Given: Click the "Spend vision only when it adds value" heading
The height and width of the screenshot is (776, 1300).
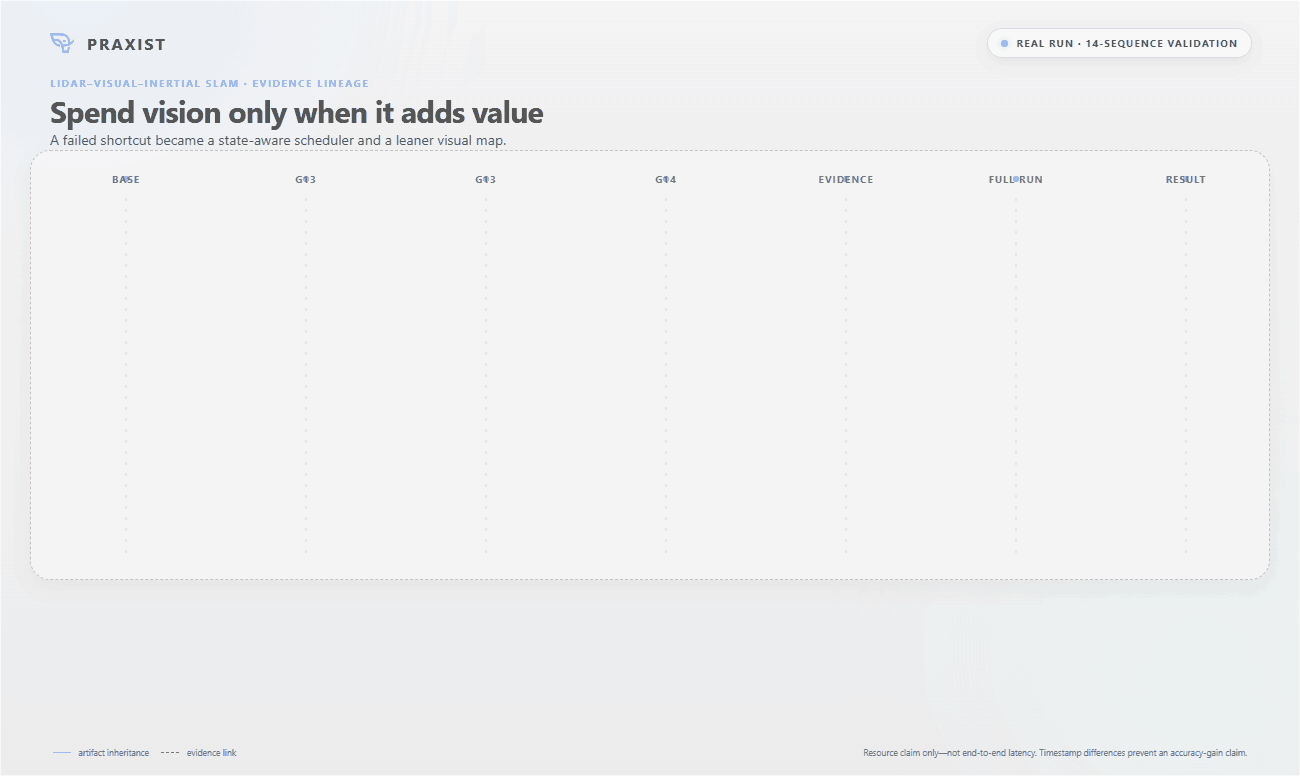Looking at the screenshot, I should (297, 112).
